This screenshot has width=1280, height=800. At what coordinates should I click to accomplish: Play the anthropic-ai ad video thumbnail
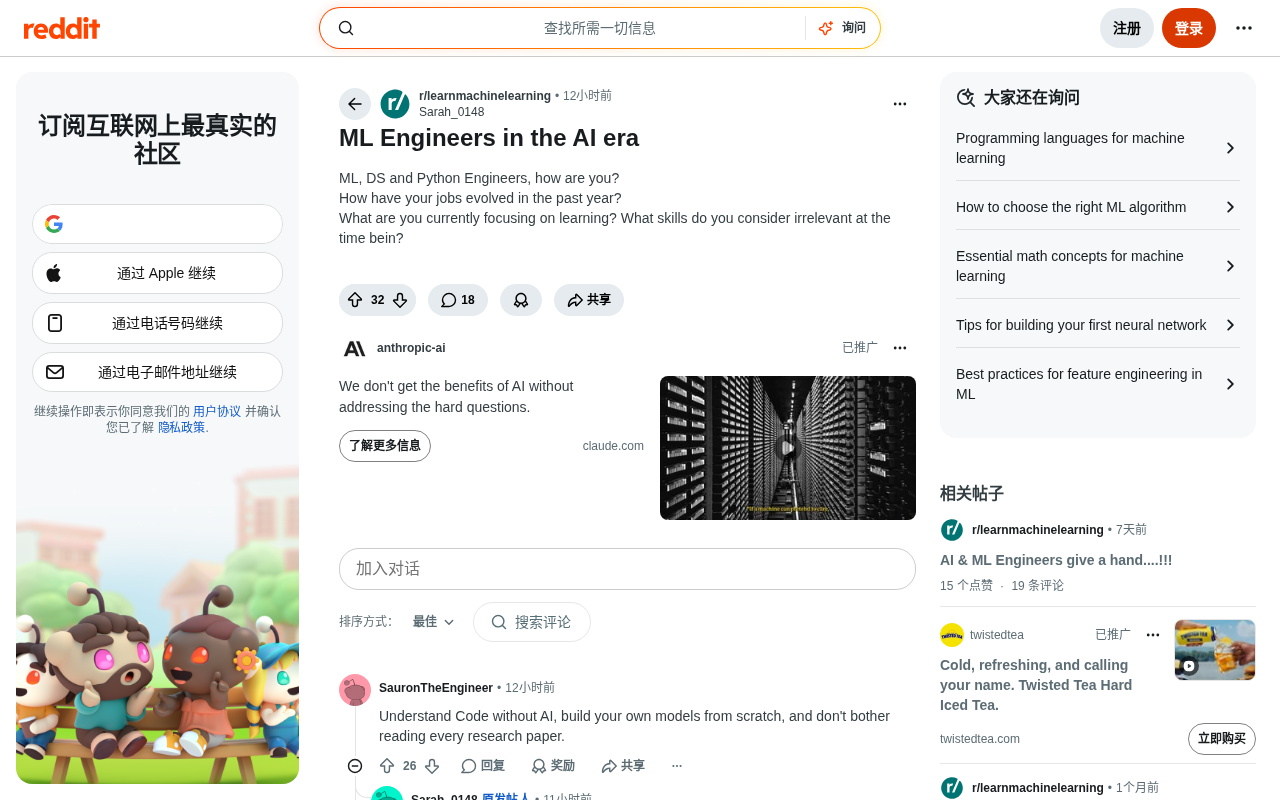point(788,448)
